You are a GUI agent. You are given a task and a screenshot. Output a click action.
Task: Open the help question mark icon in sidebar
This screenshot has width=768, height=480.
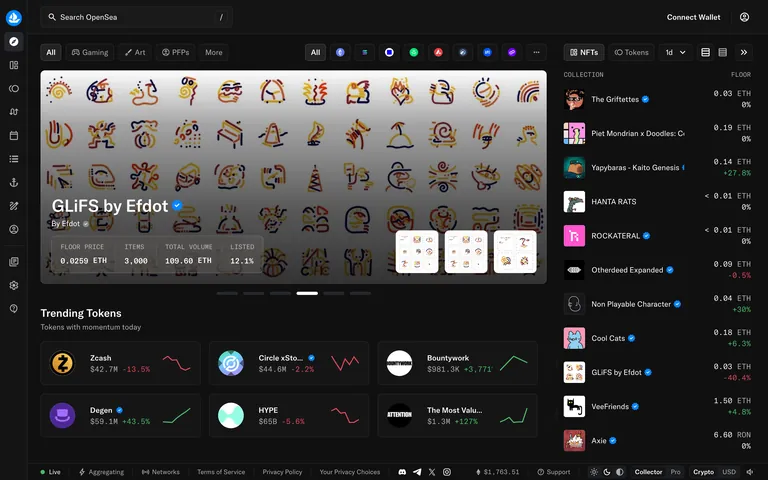coord(14,309)
